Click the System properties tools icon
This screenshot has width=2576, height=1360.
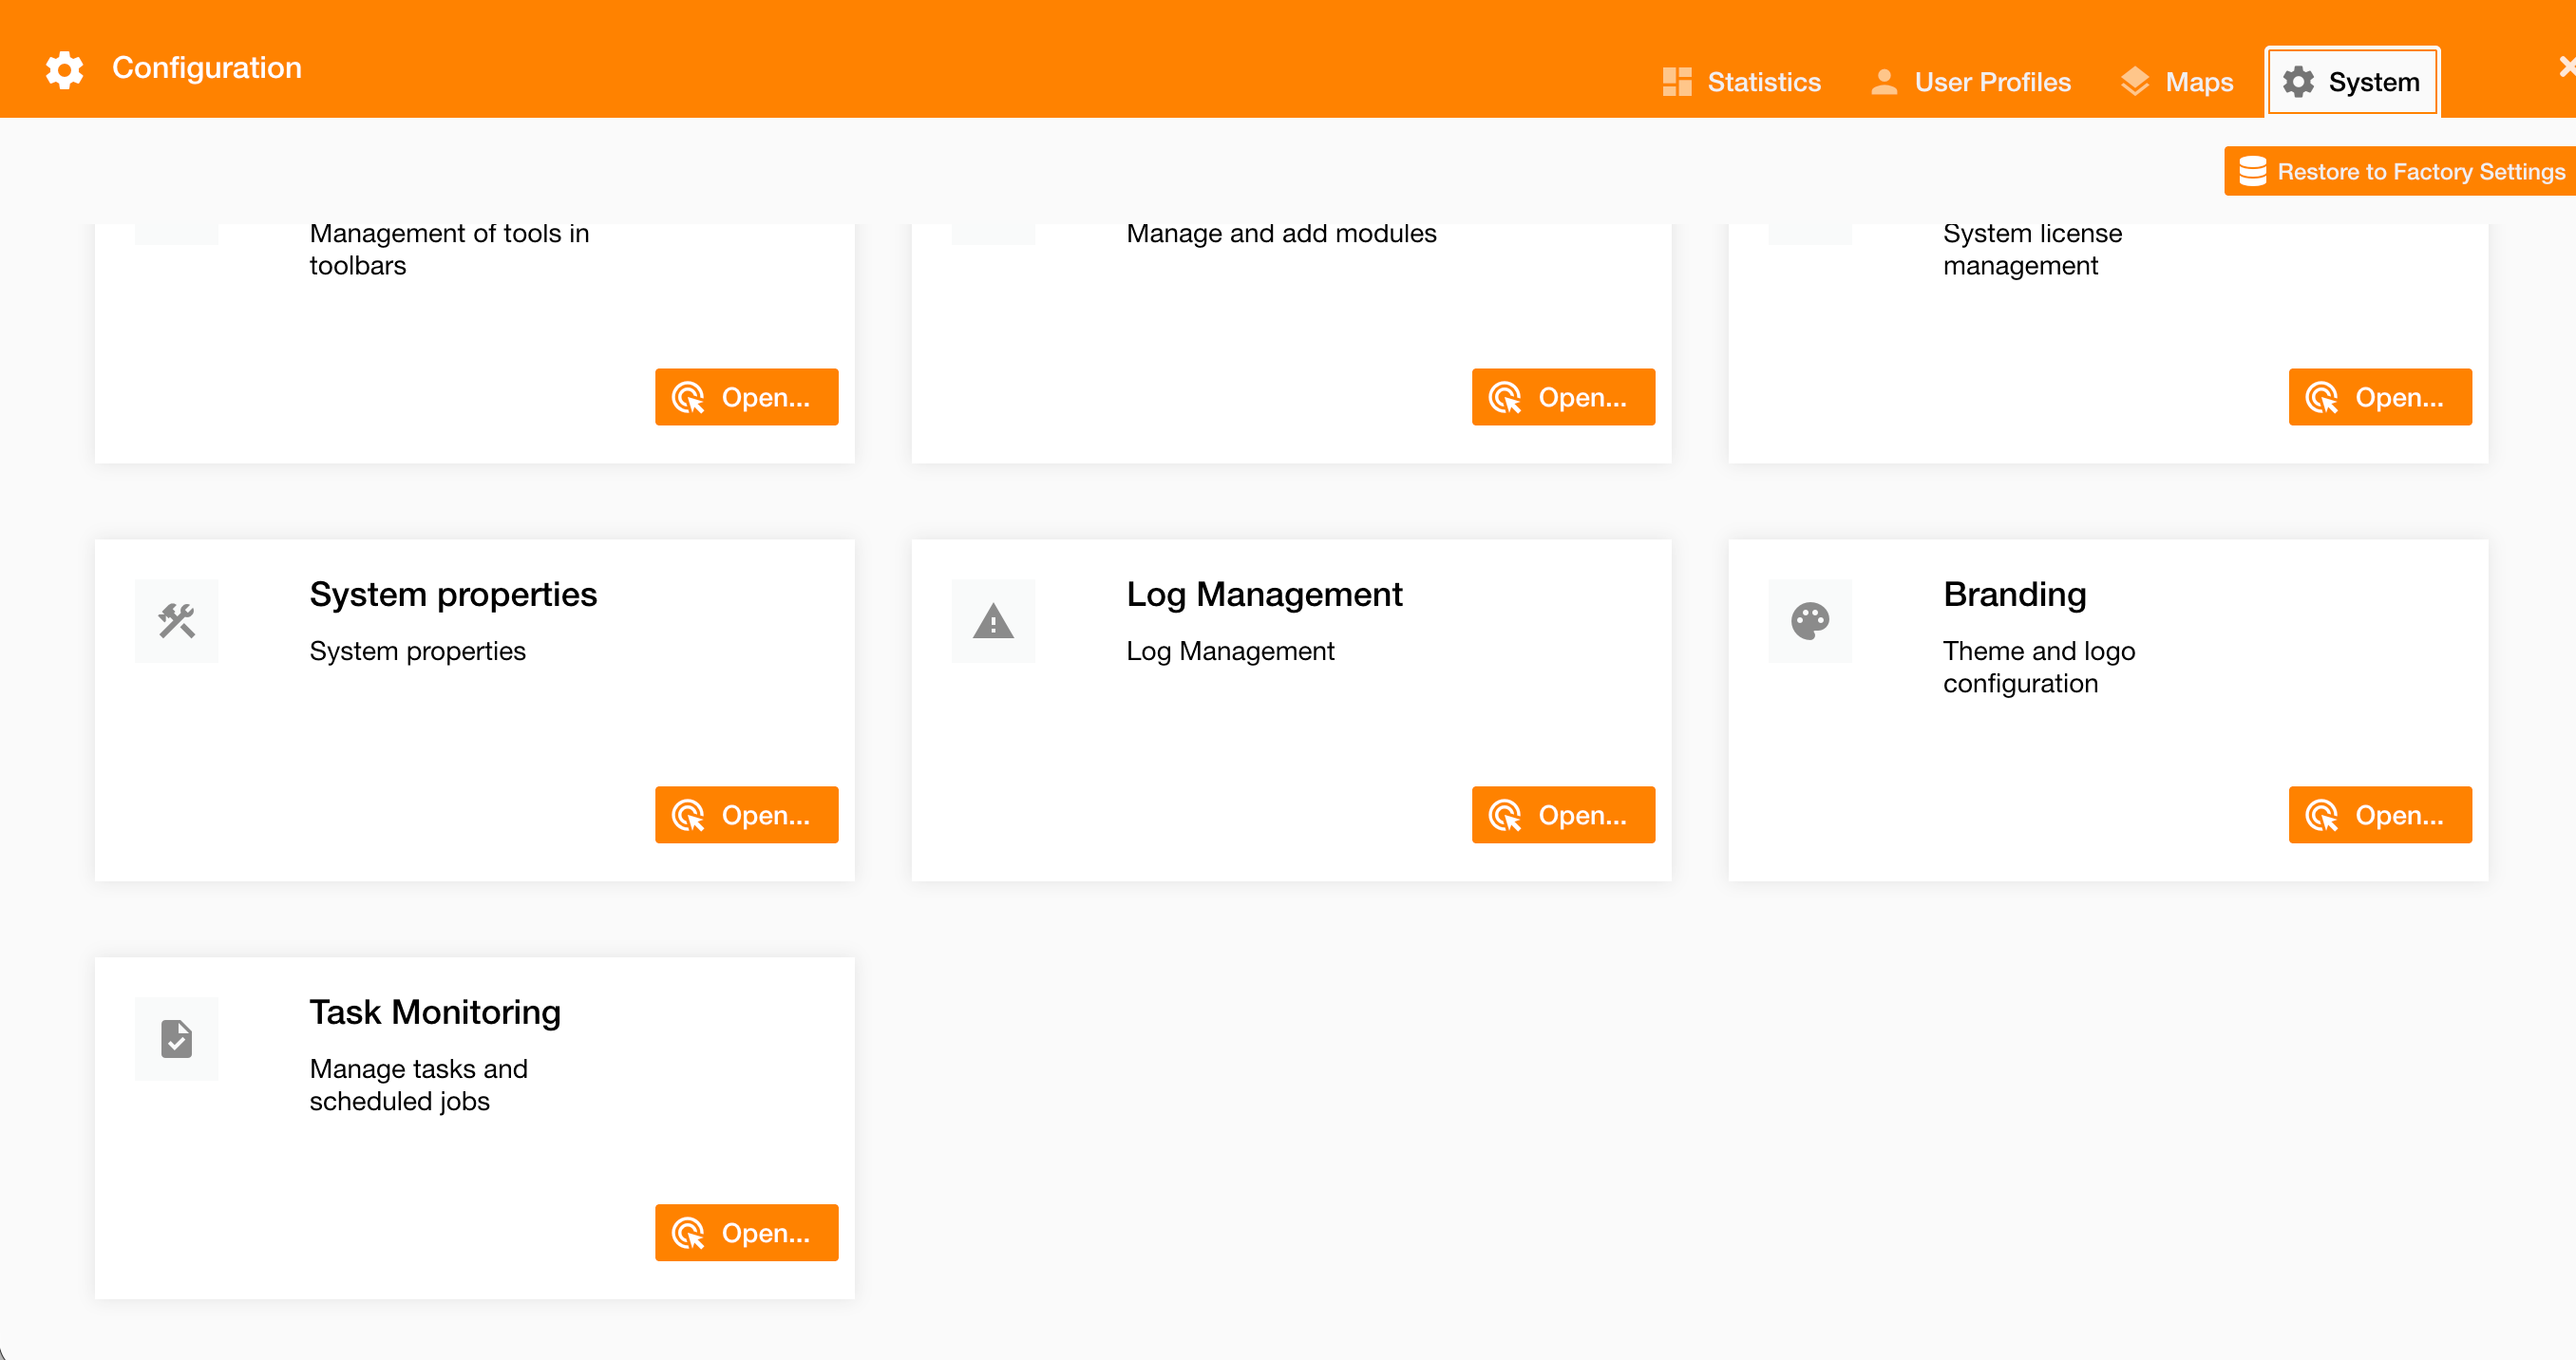coord(177,621)
